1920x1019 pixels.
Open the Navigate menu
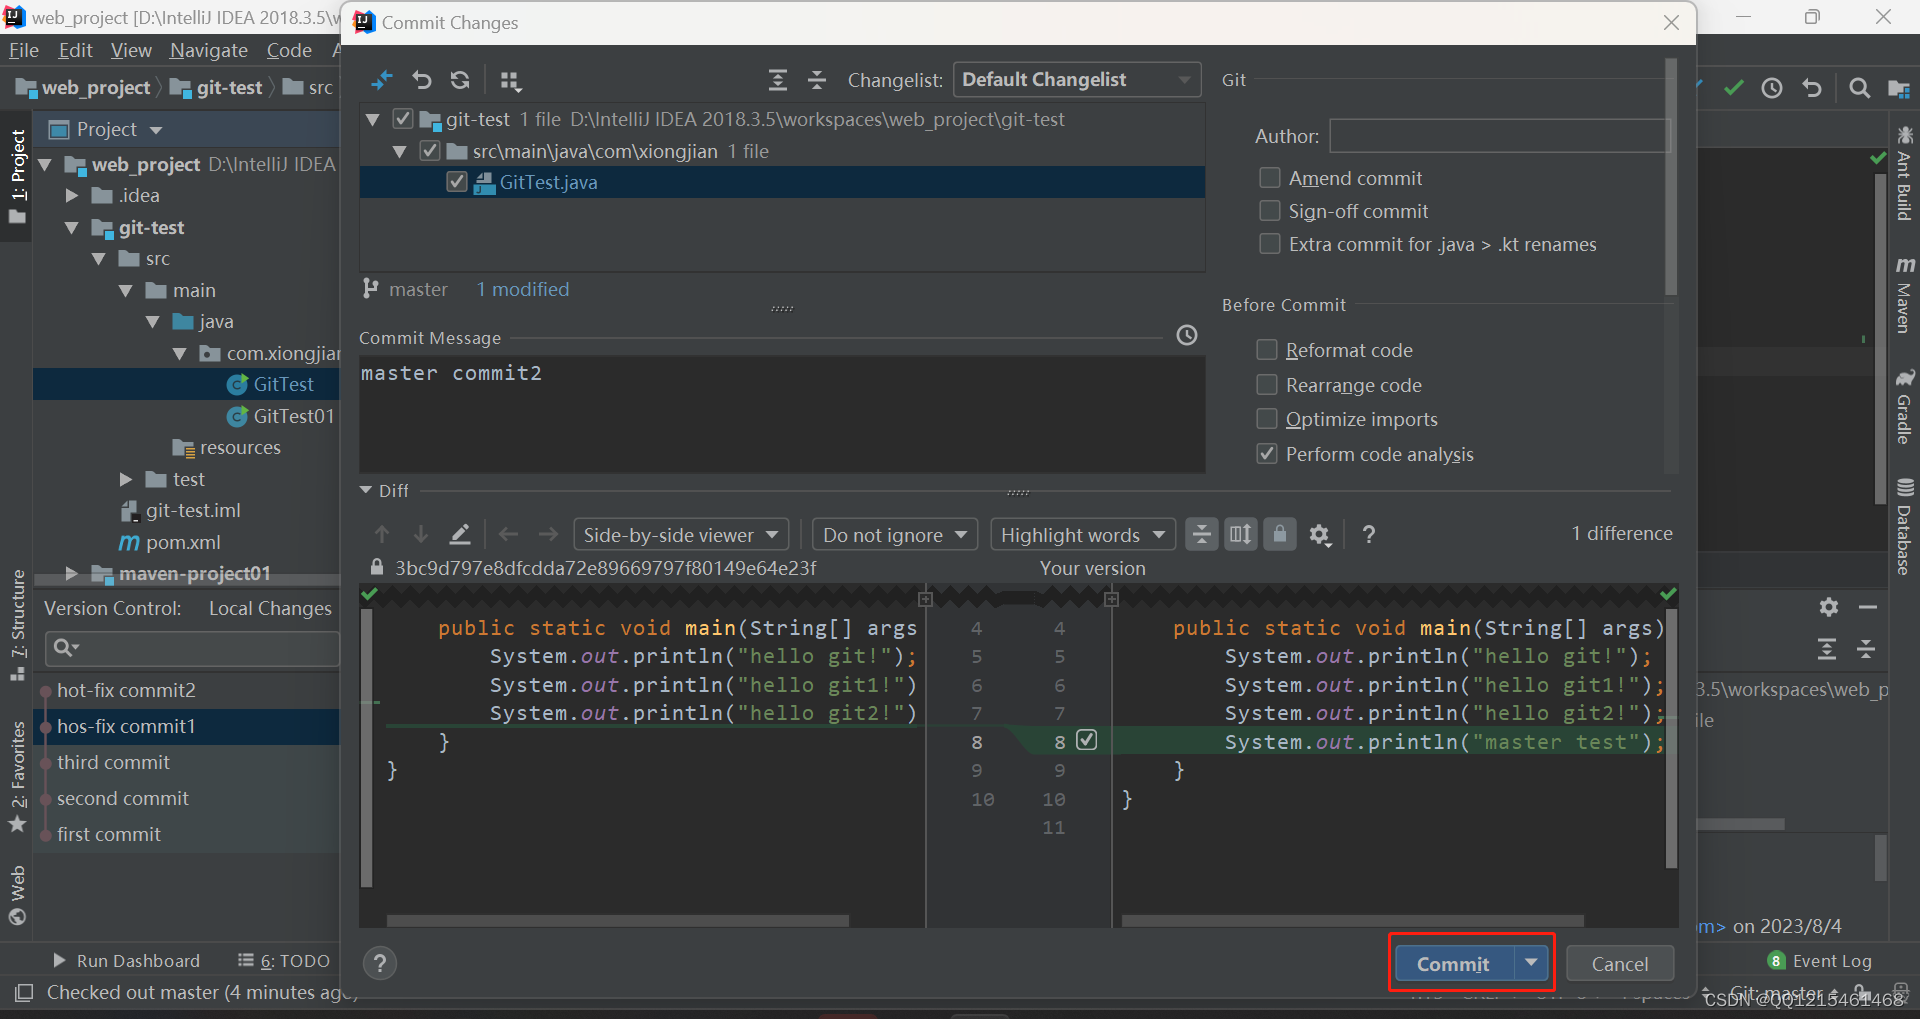[209, 50]
